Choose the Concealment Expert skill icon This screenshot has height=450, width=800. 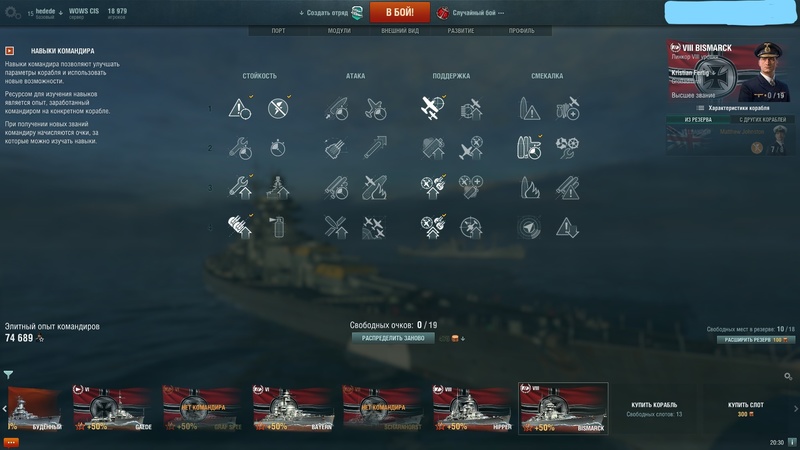pyautogui.click(x=567, y=227)
